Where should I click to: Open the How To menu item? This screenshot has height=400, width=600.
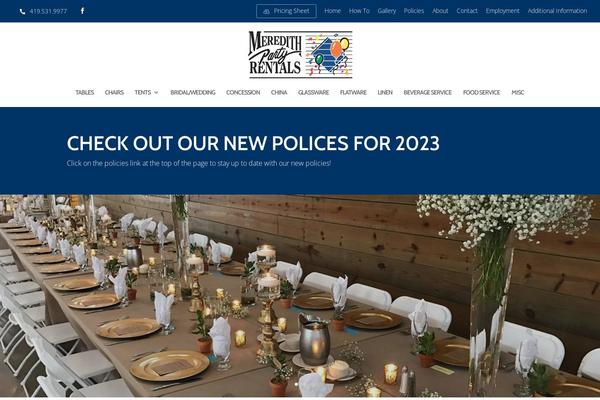click(359, 11)
